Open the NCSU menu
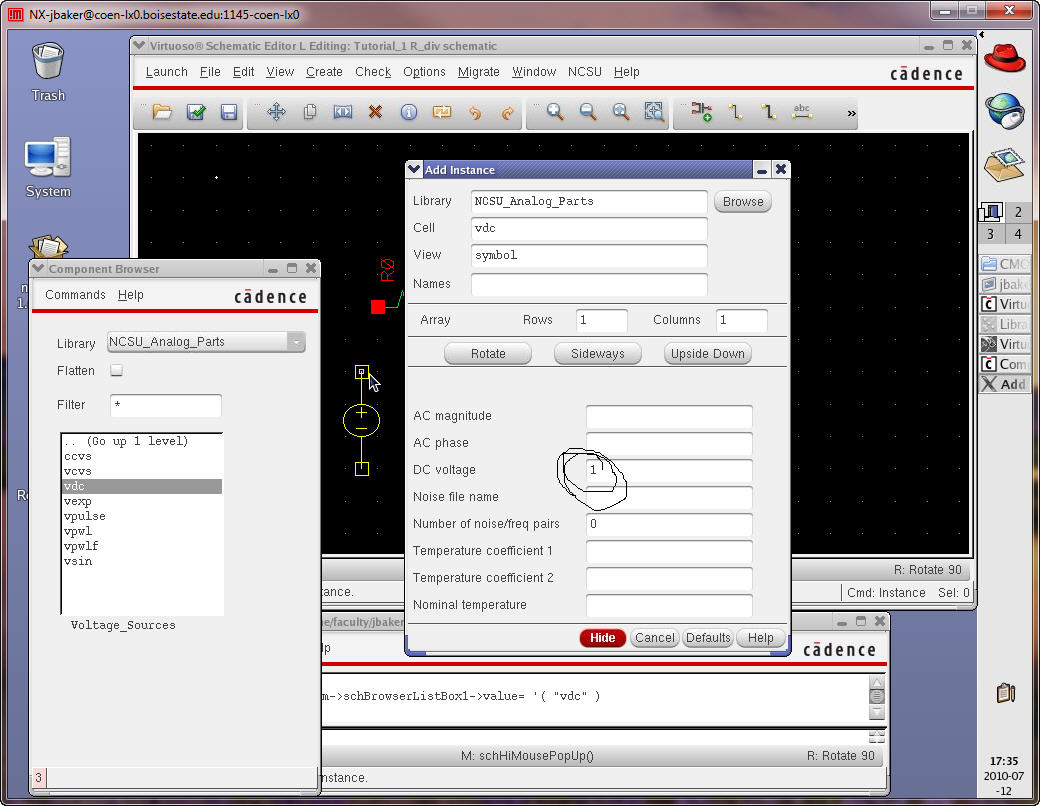The width and height of the screenshot is (1040, 806). coord(585,72)
